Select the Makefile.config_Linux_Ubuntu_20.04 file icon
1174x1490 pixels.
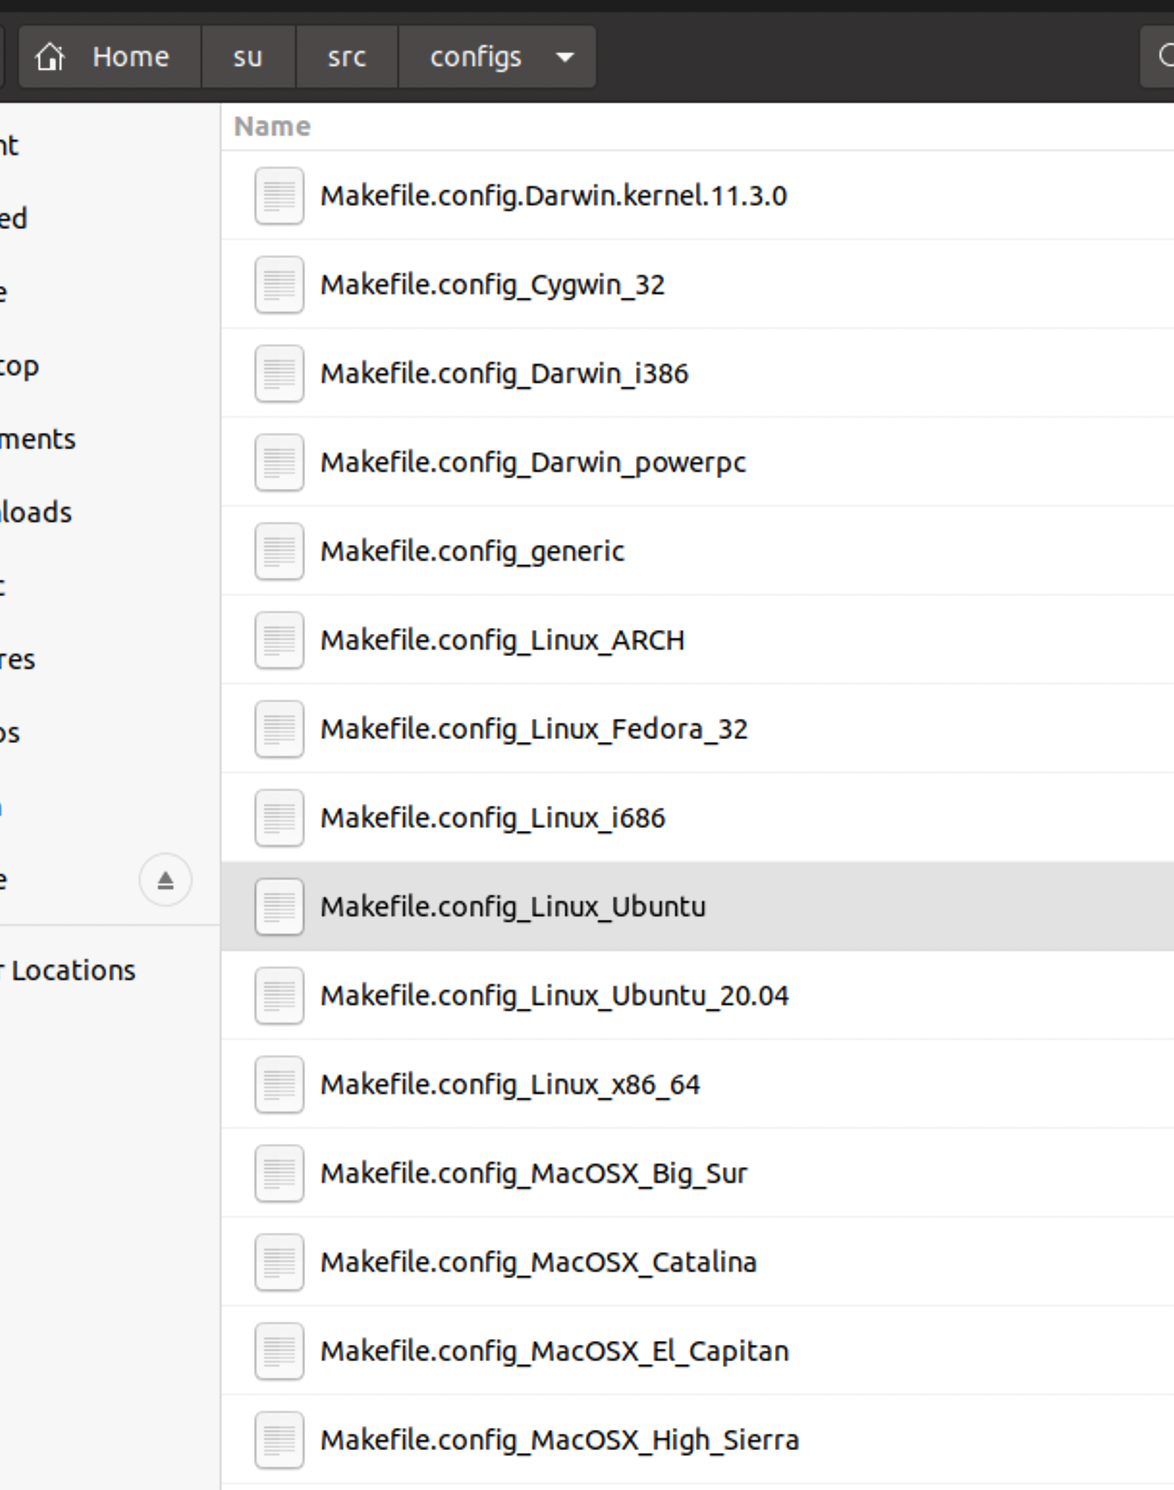click(x=279, y=996)
